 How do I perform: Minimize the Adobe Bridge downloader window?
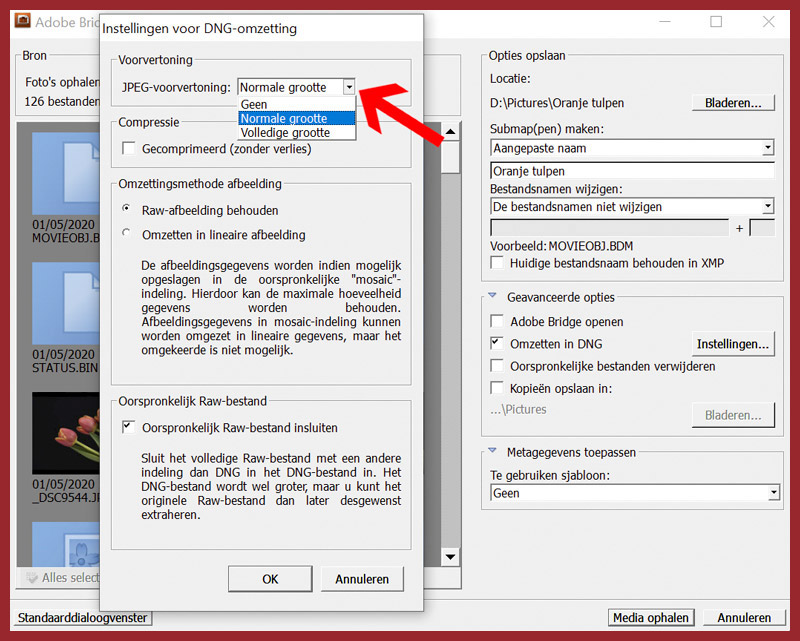coord(665,21)
